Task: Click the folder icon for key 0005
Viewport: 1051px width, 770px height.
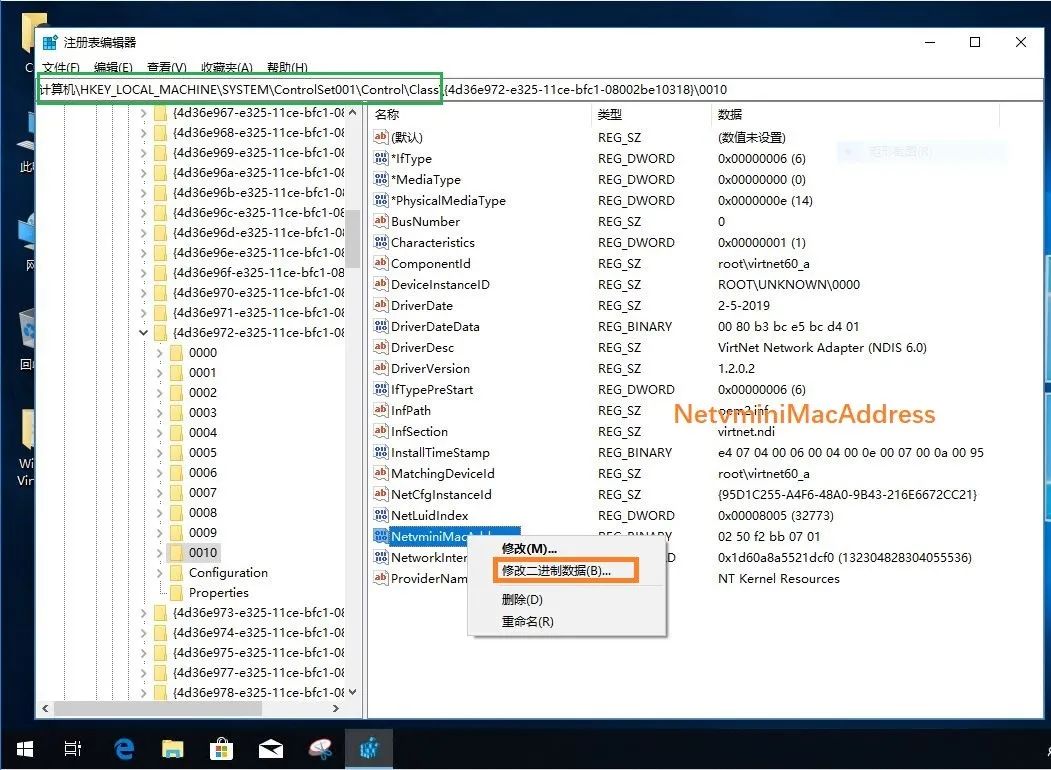Action: [176, 452]
